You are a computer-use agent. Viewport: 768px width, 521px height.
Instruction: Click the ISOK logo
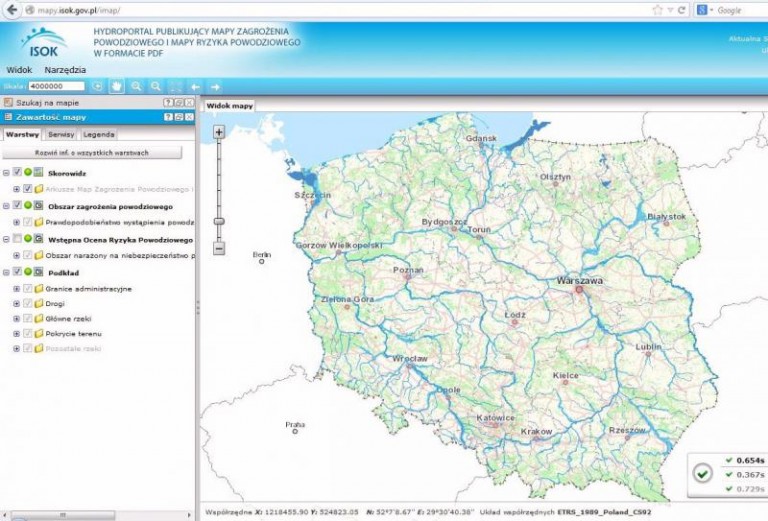(x=44, y=43)
